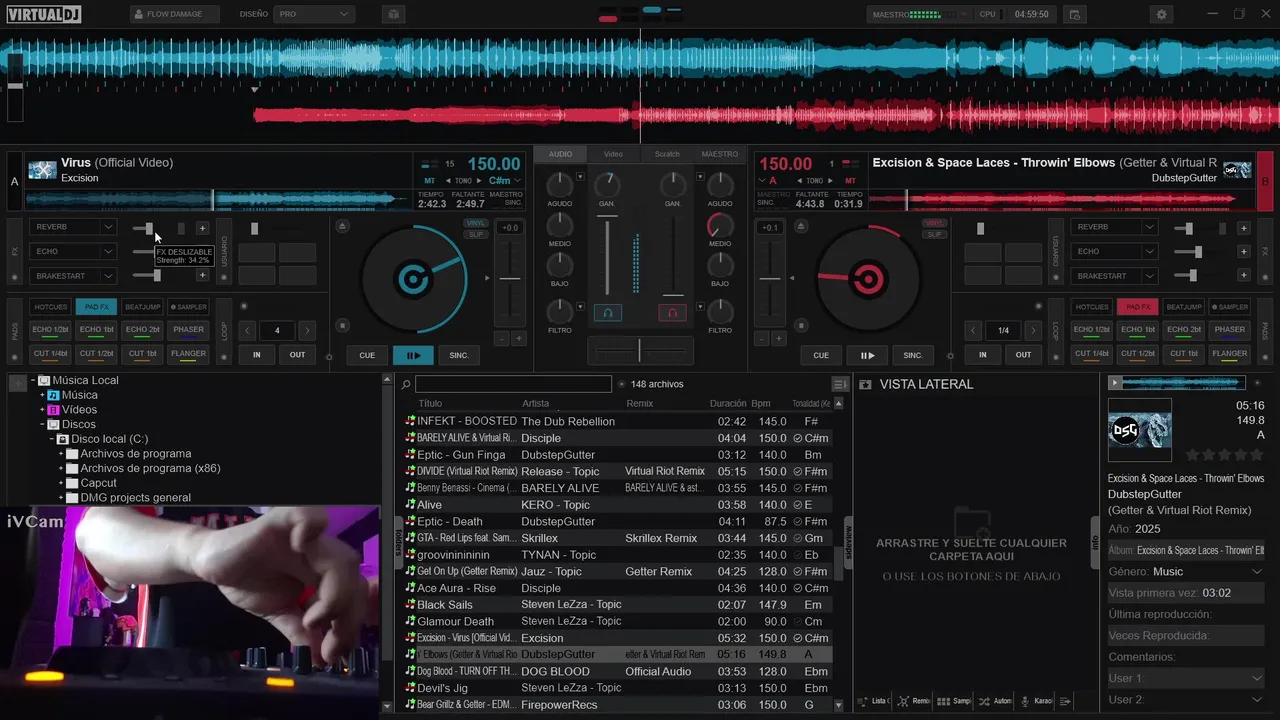Click Vista Lateral folder icon
This screenshot has width=1280, height=720.
pos(865,384)
